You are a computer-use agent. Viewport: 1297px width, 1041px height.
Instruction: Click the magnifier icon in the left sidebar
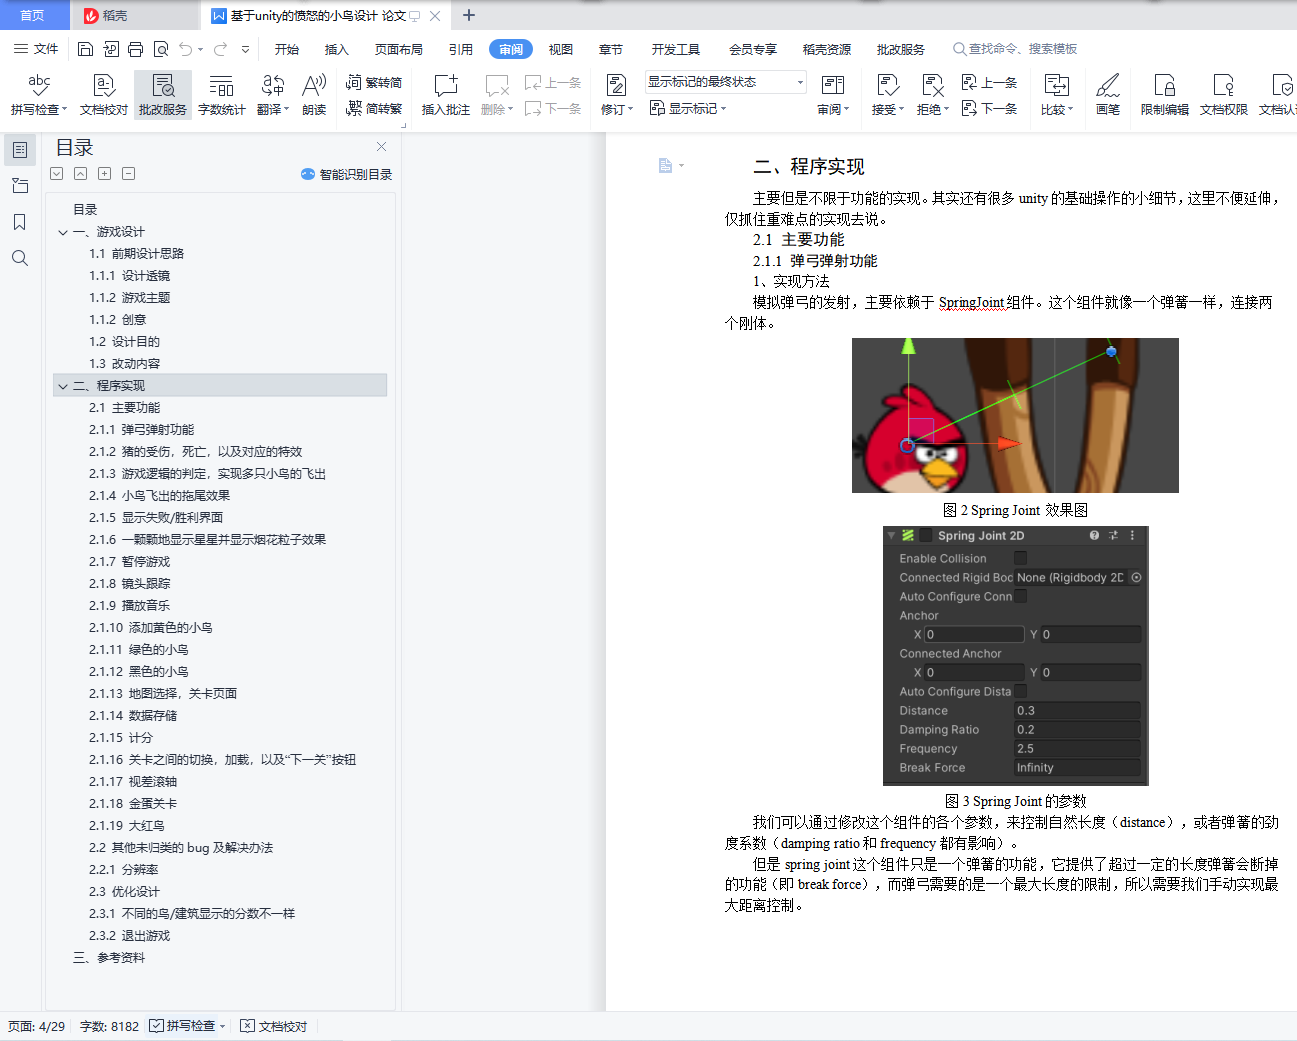(20, 258)
